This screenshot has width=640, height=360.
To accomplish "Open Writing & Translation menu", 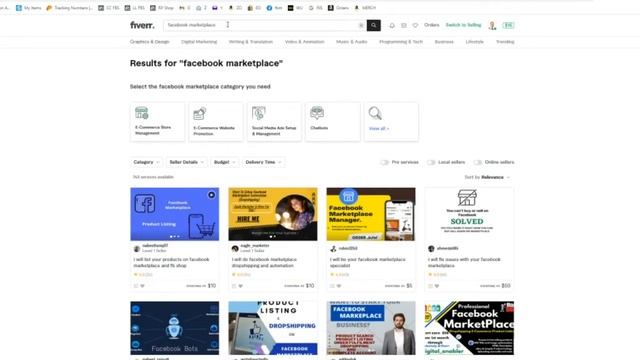I will [251, 42].
